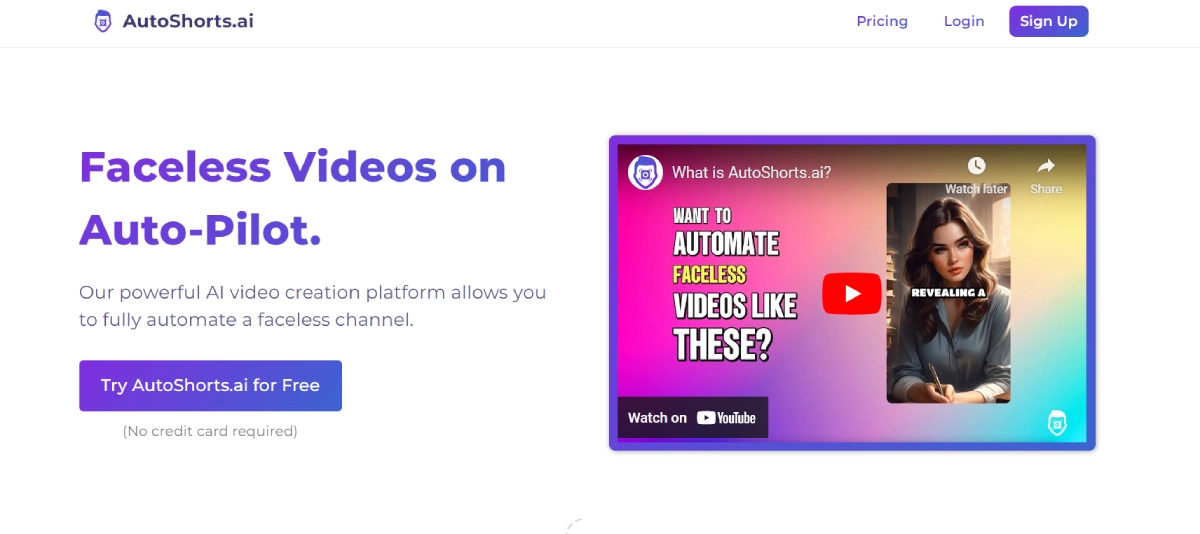Click the AutoShorts.ai brand name text
This screenshot has width=1200, height=534.
[x=188, y=21]
